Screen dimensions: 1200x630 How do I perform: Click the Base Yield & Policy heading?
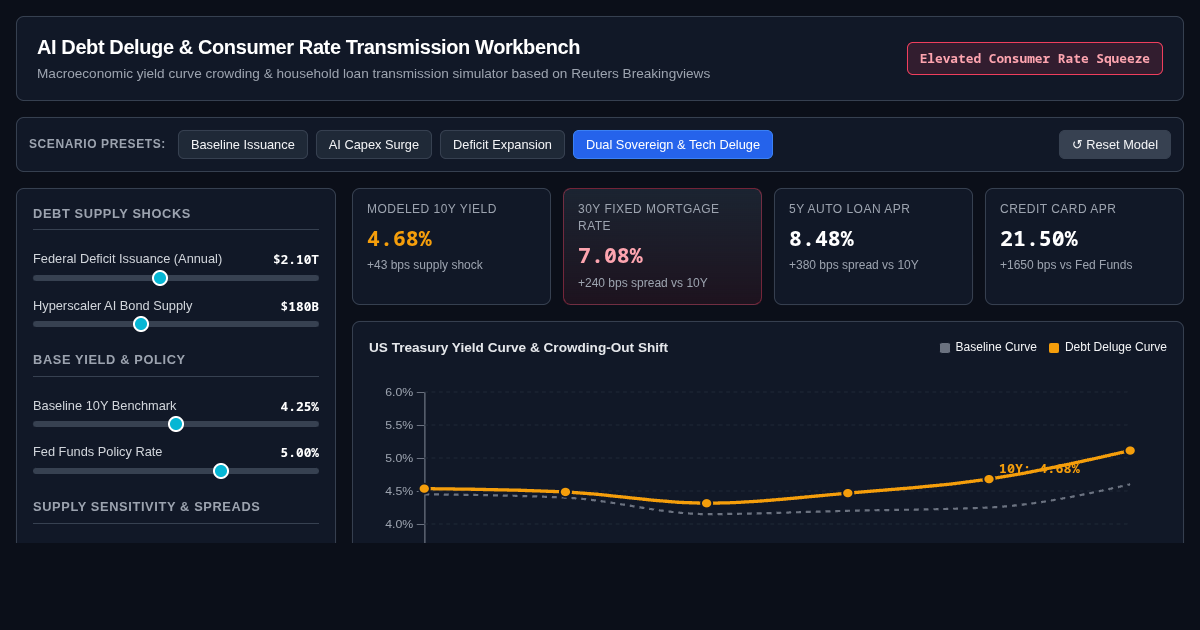[109, 359]
